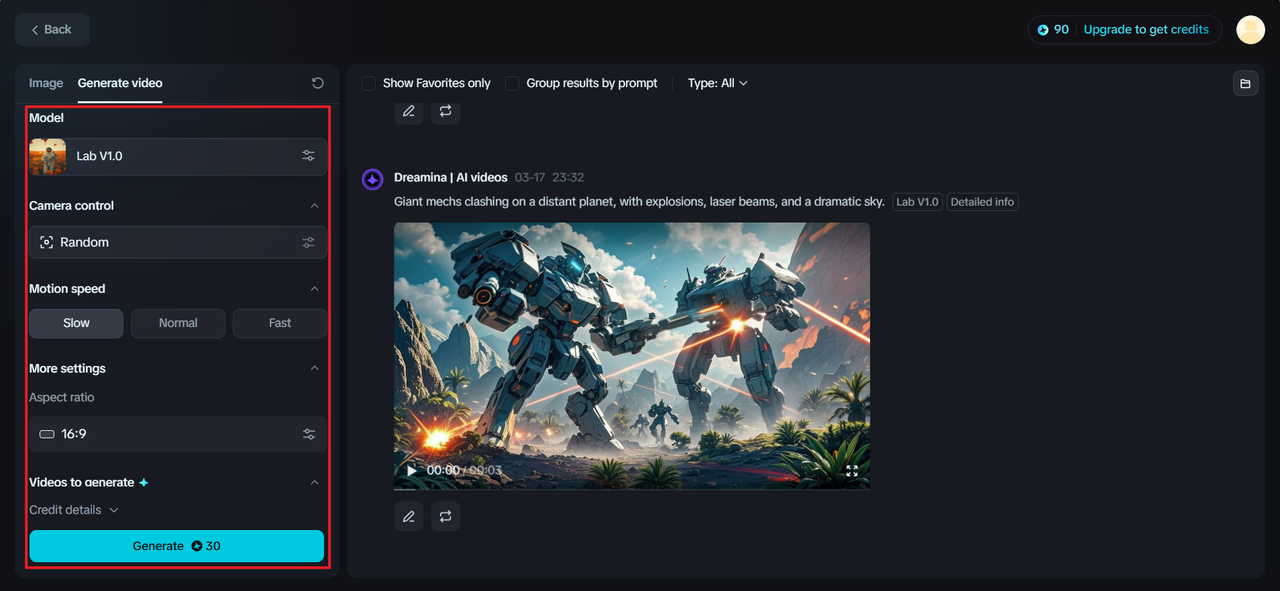The image size is (1280, 591).
Task: Open the Type: All filter dropdown
Action: [x=717, y=83]
